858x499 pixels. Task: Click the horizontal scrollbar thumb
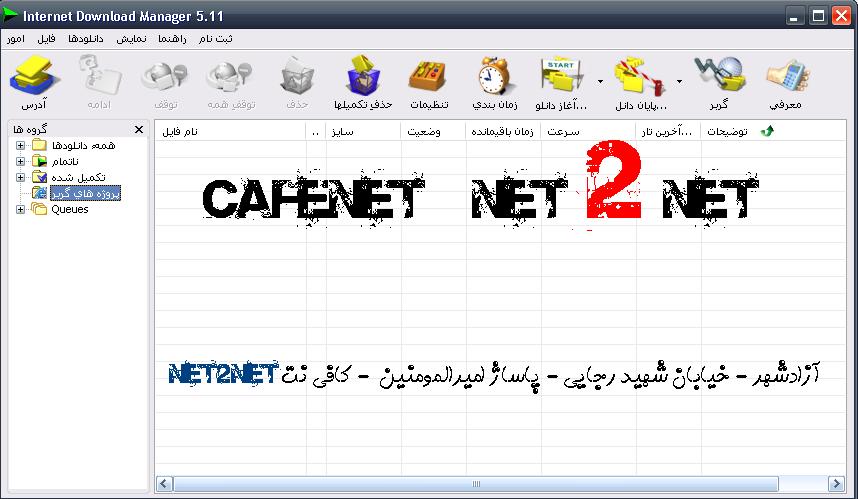point(476,484)
